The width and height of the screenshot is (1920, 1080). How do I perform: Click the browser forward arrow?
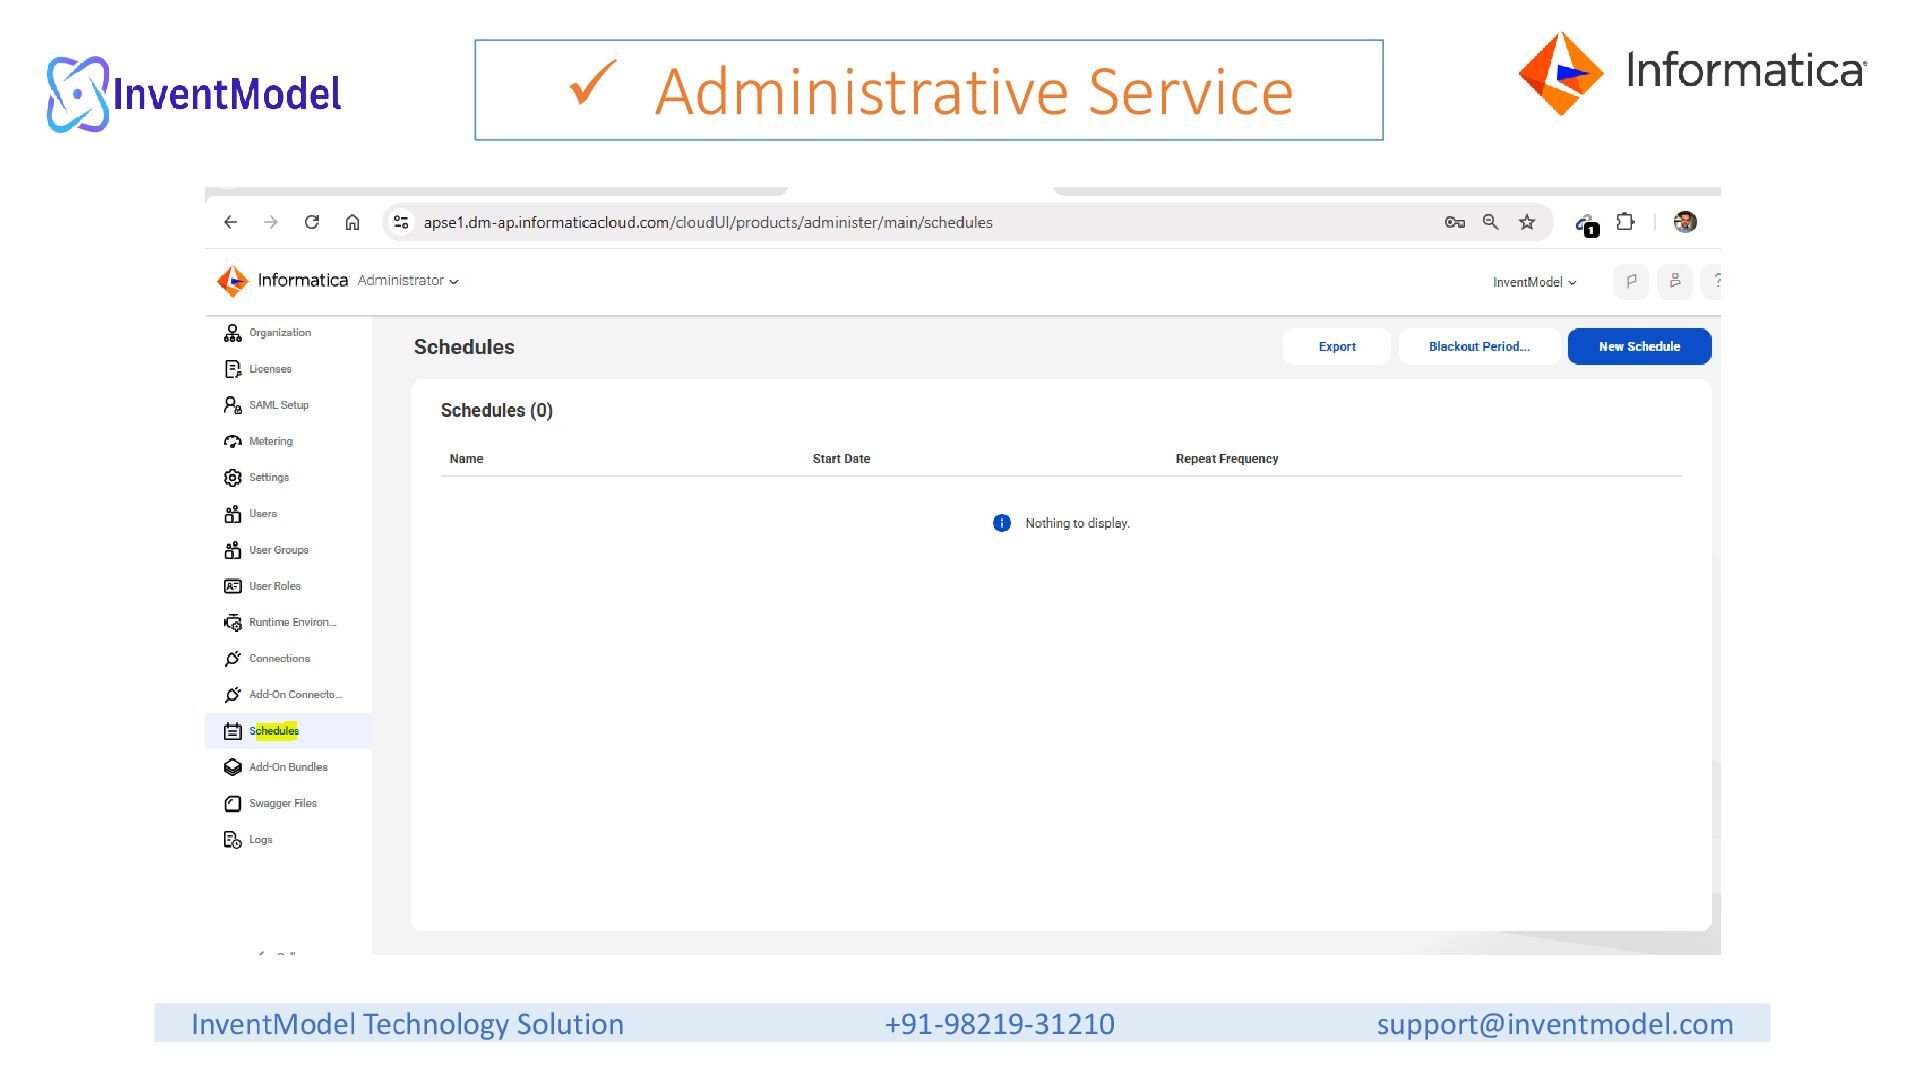coord(271,222)
